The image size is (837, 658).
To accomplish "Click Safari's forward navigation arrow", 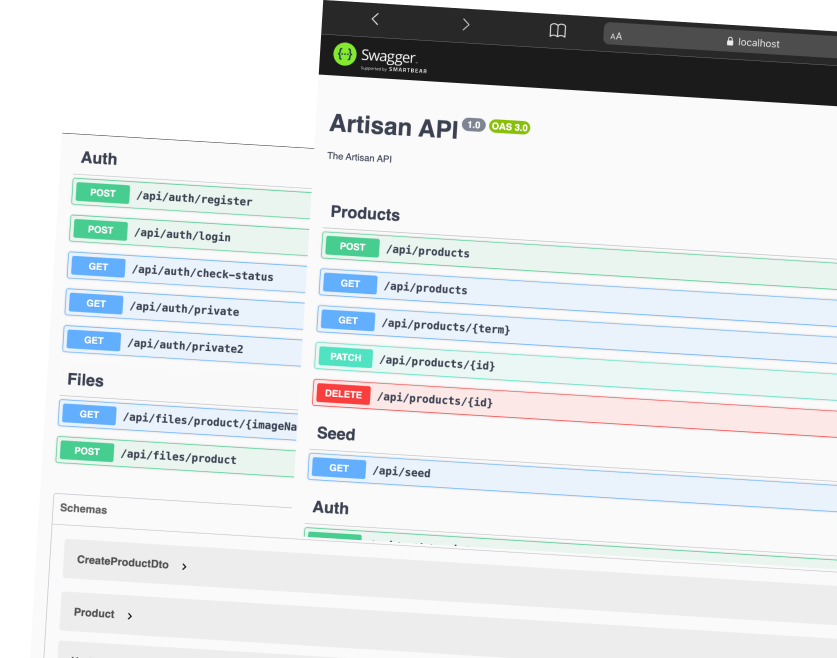I will coord(465,23).
